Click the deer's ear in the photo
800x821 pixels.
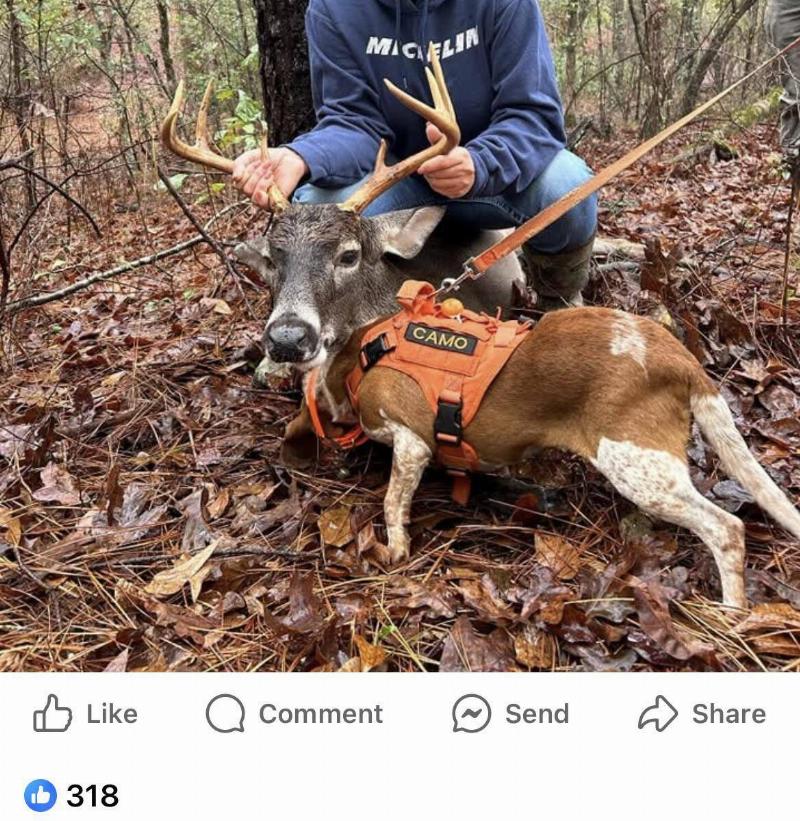point(411,232)
